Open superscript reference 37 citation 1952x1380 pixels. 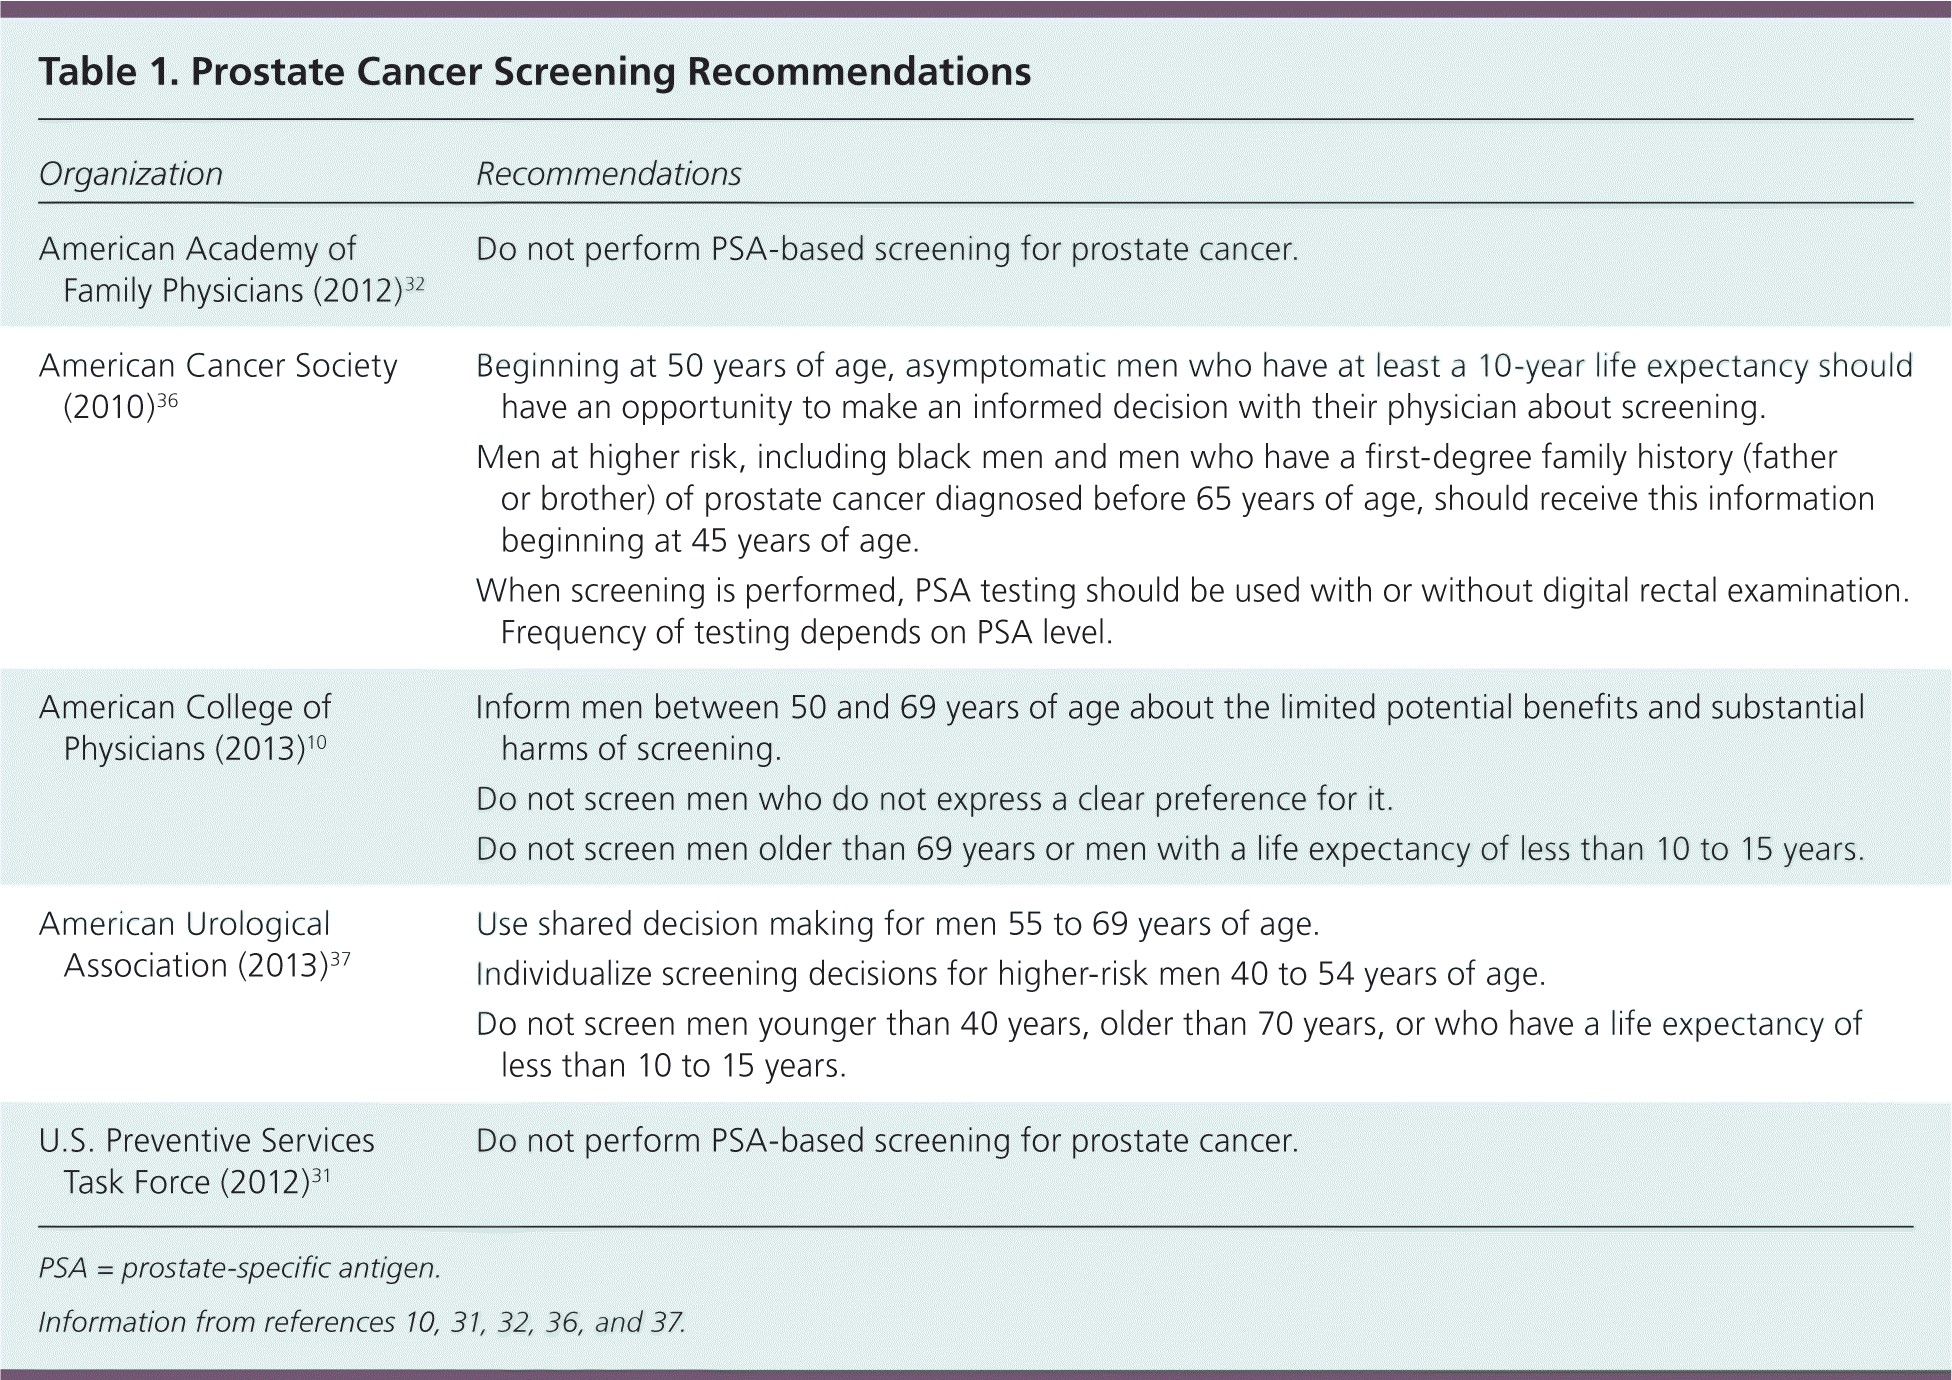coord(340,959)
